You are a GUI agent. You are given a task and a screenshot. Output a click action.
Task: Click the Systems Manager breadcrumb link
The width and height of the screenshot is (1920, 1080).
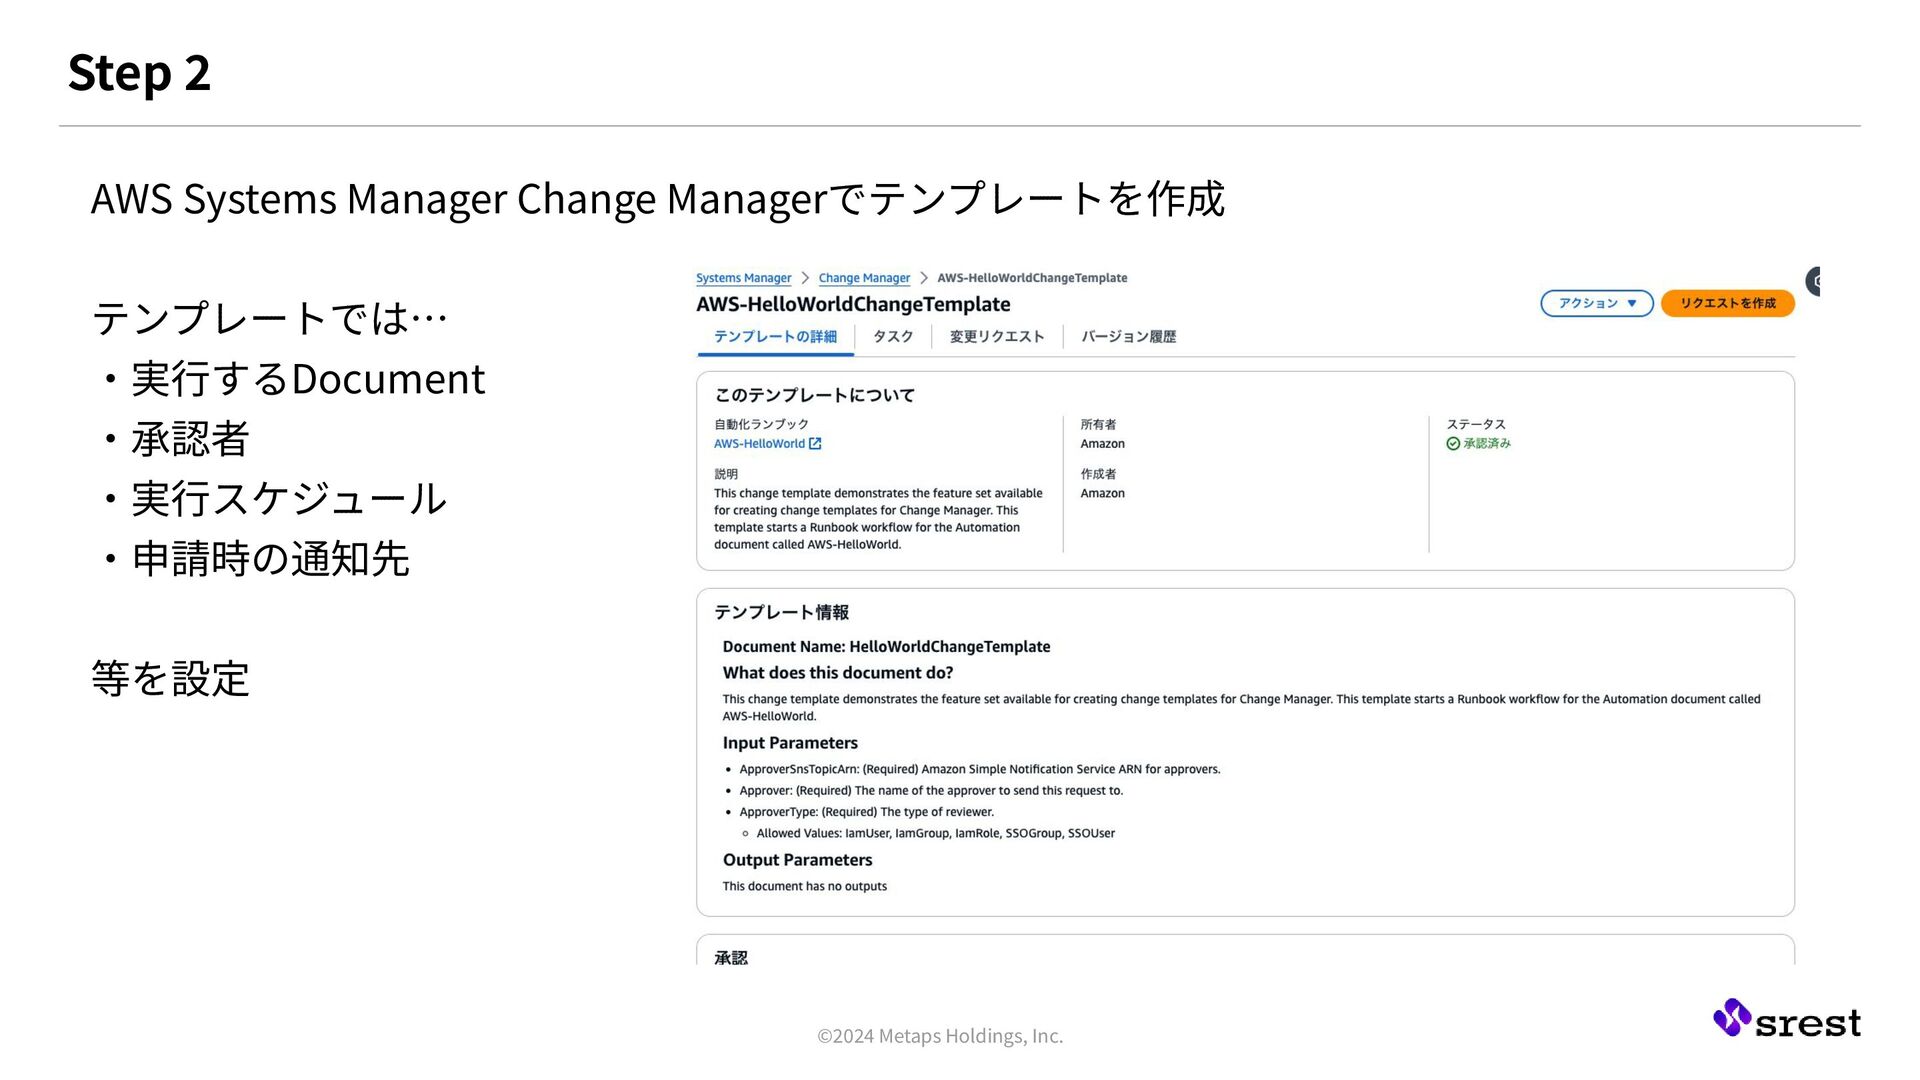[x=743, y=278]
